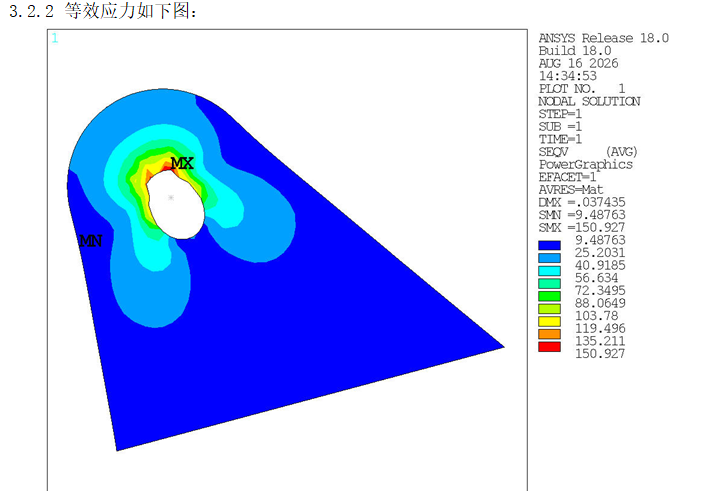
Task: Click the yellow legend swatch 103.78
Action: tap(549, 322)
